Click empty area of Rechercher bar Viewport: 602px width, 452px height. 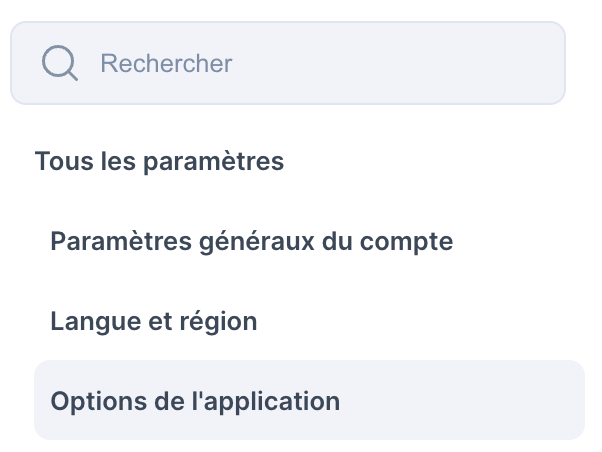[399, 63]
